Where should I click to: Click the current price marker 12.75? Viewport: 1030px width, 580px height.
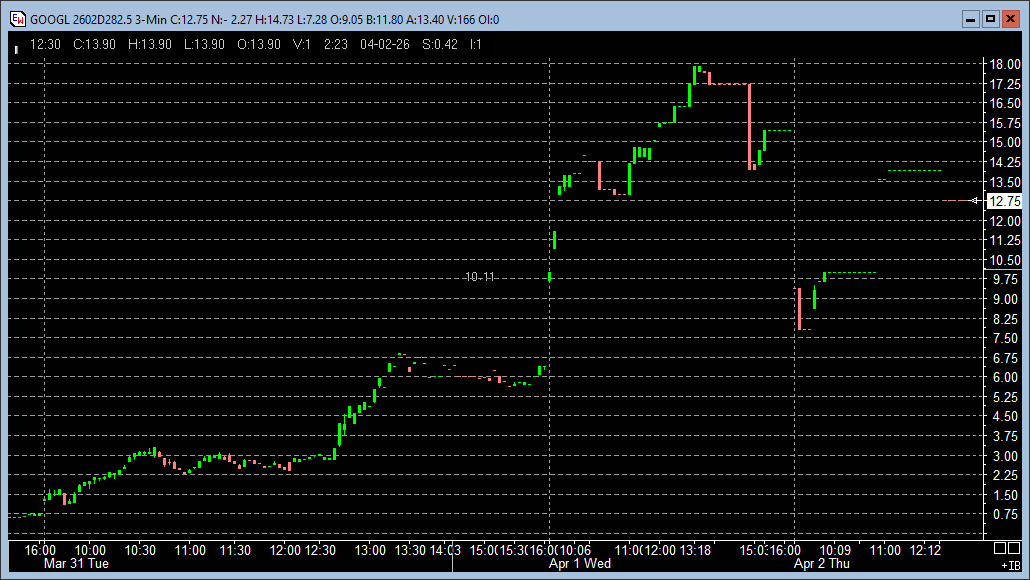pyautogui.click(x=1003, y=201)
